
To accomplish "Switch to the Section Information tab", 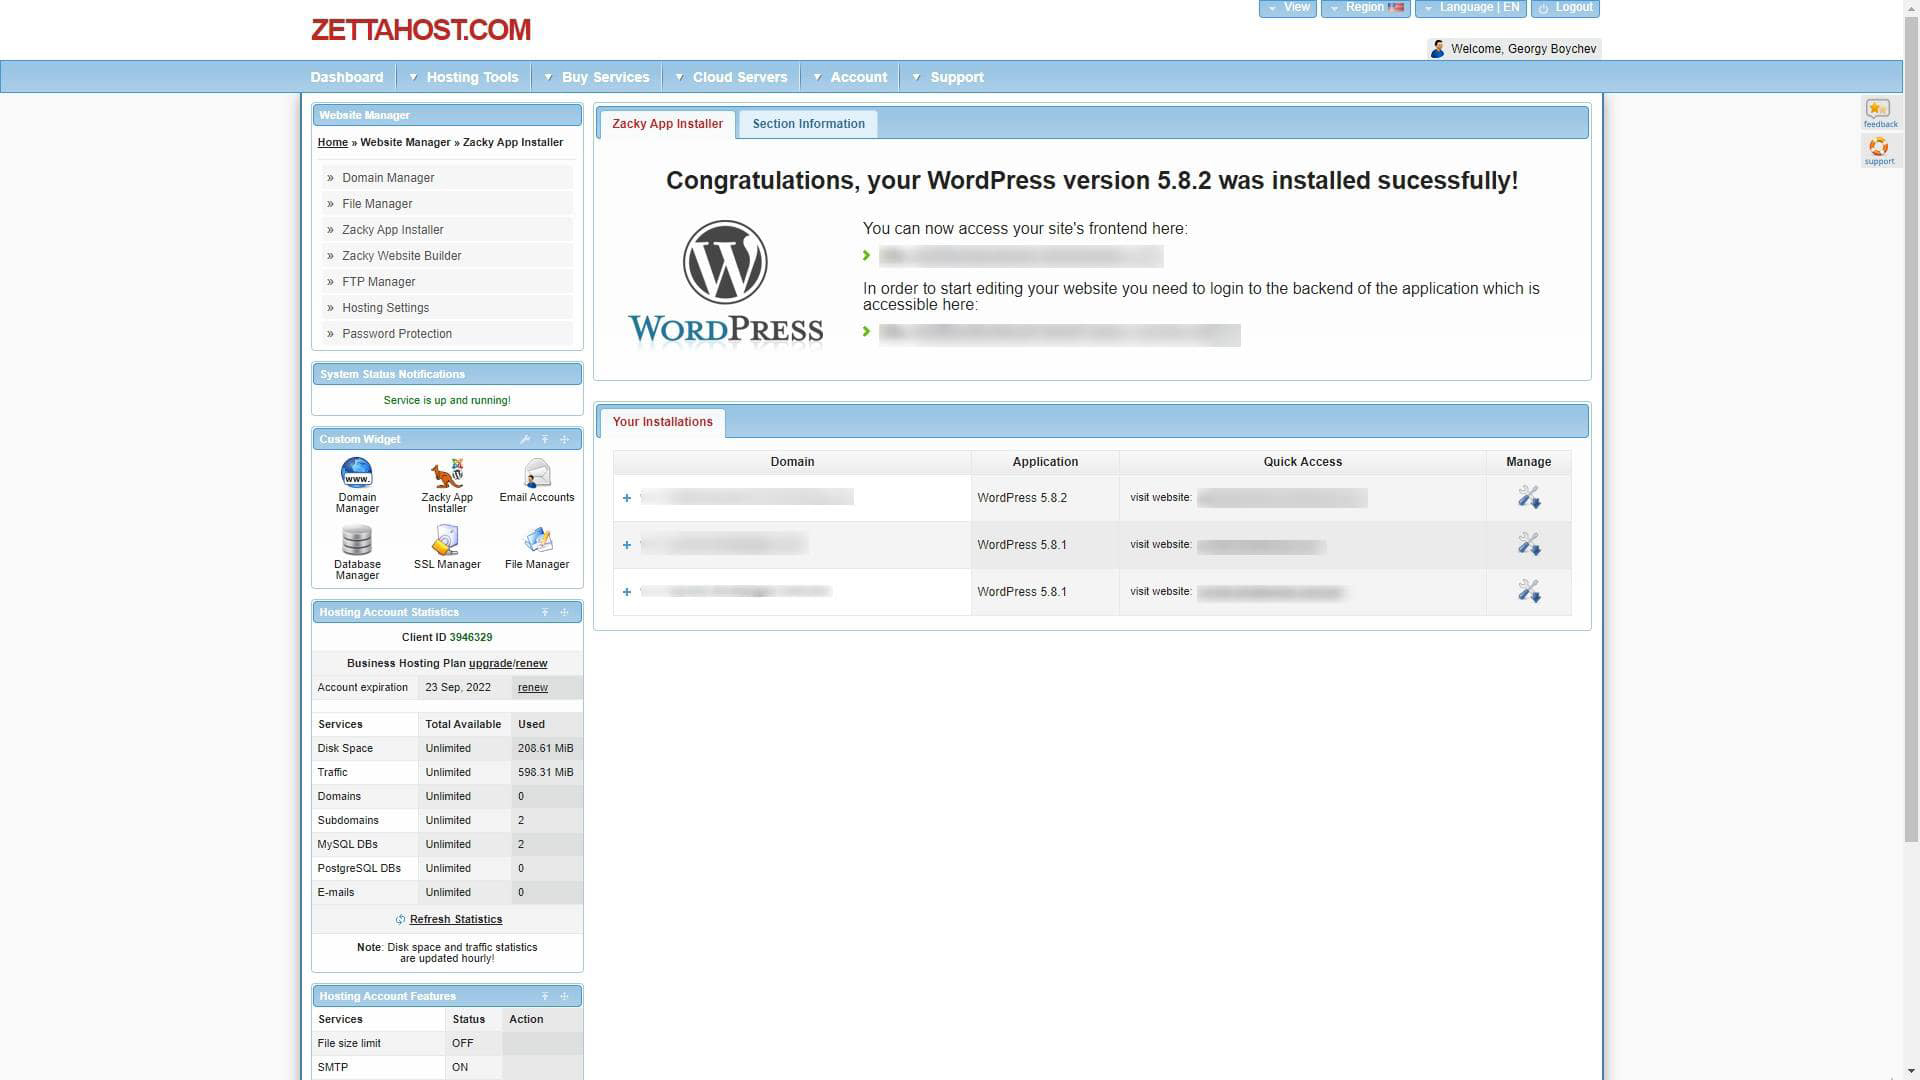I will 809,124.
